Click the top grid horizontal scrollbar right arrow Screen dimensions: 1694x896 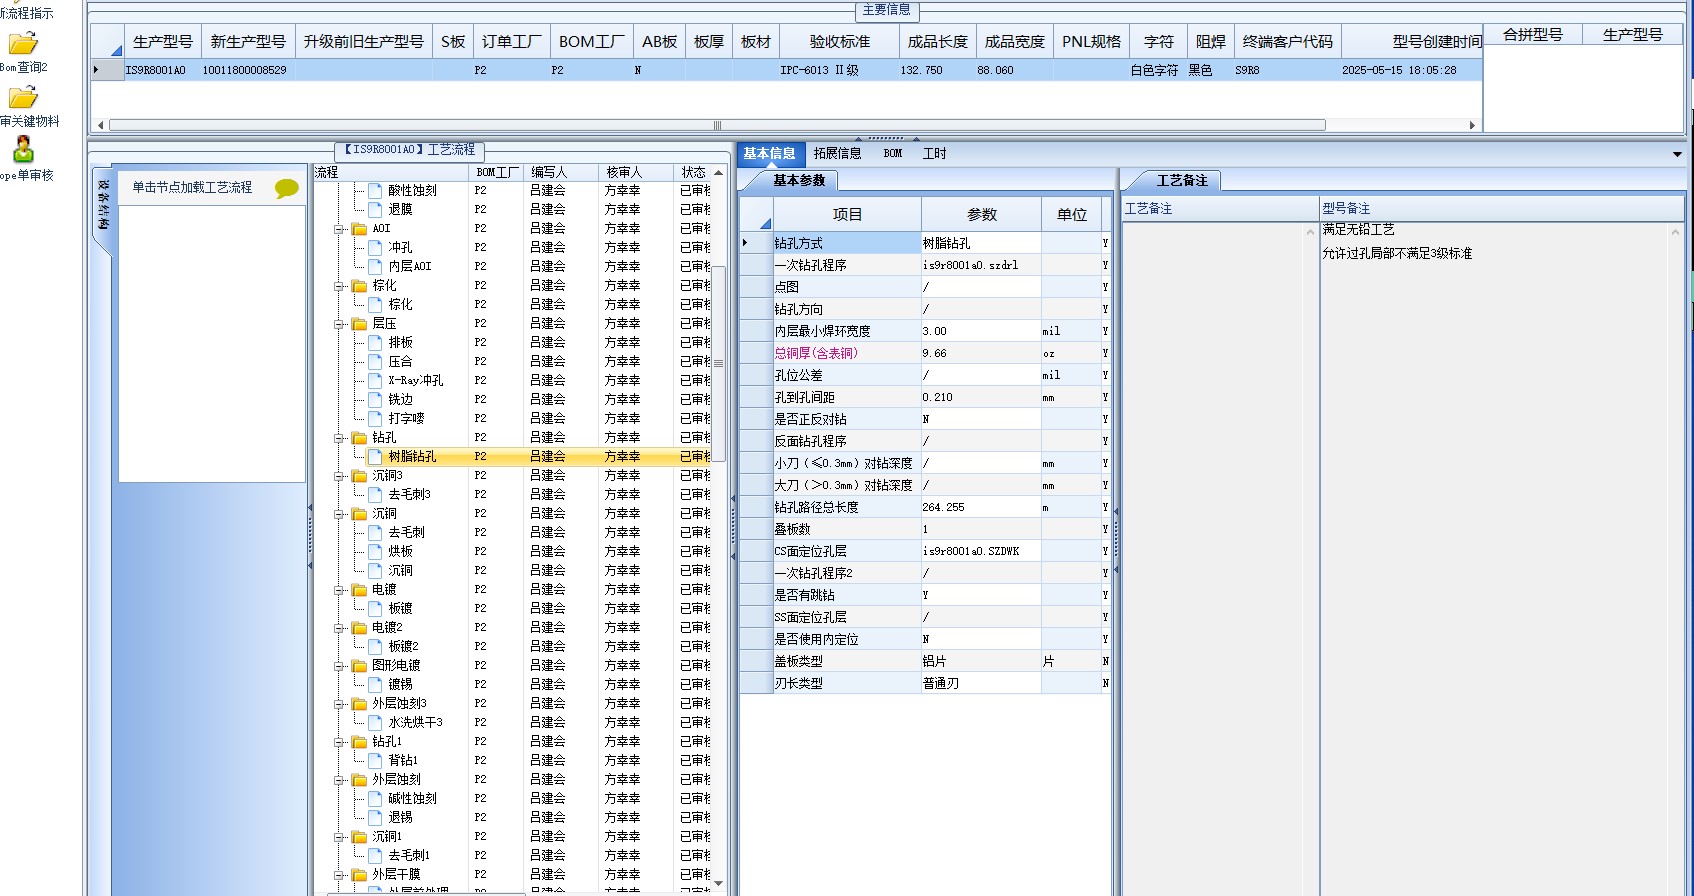tap(1472, 125)
